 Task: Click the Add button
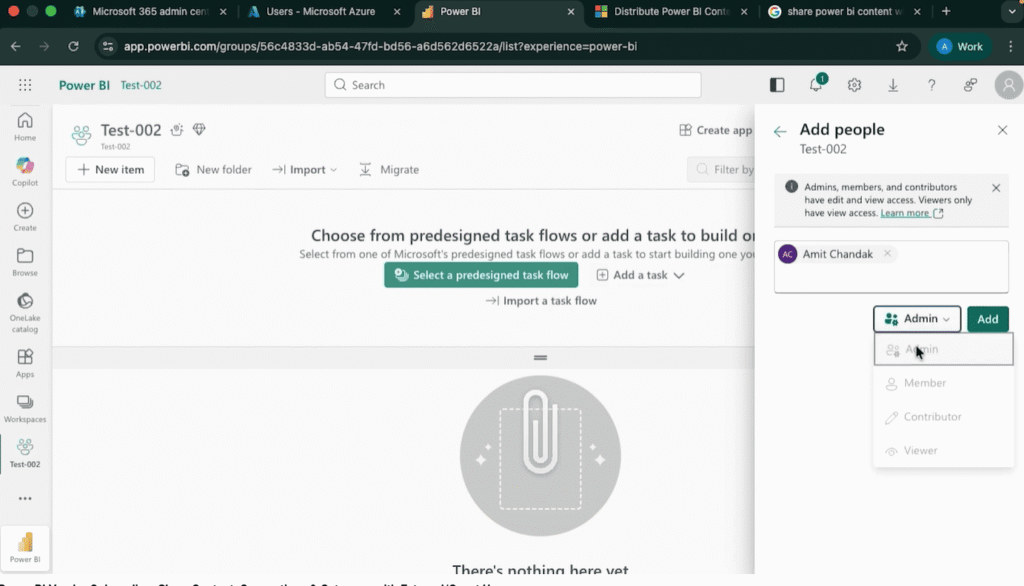coord(987,319)
